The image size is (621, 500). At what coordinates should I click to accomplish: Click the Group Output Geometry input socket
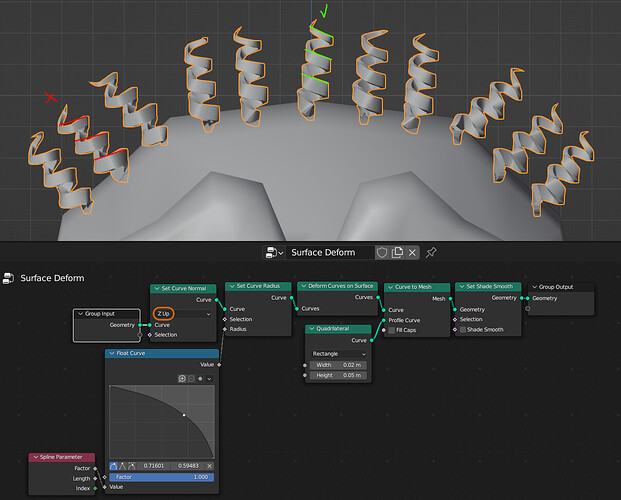pyautogui.click(x=528, y=298)
